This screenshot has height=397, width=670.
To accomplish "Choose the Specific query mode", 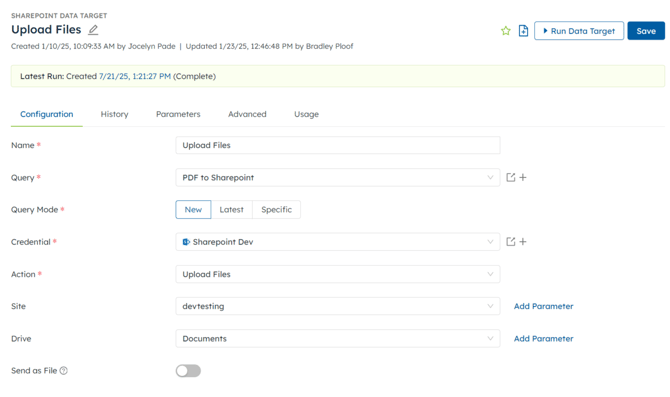I will [276, 209].
